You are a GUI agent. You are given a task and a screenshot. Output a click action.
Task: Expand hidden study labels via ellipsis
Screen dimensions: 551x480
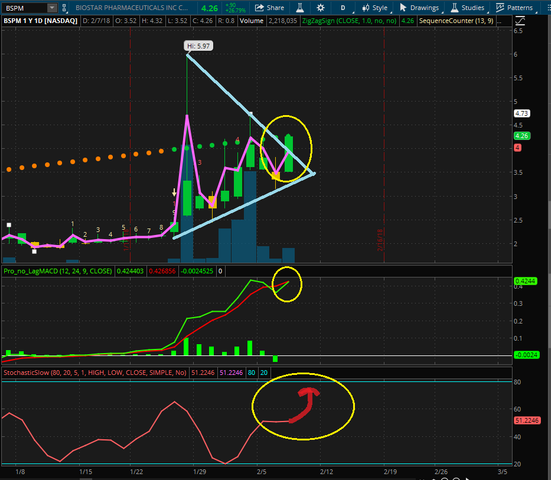(499, 21)
